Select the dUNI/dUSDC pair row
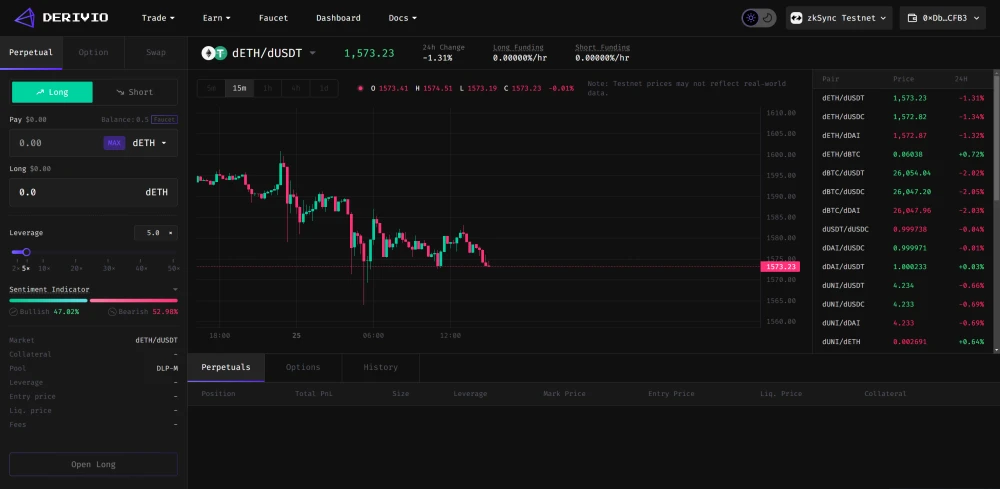The height and width of the screenshot is (489, 1000). (902, 304)
